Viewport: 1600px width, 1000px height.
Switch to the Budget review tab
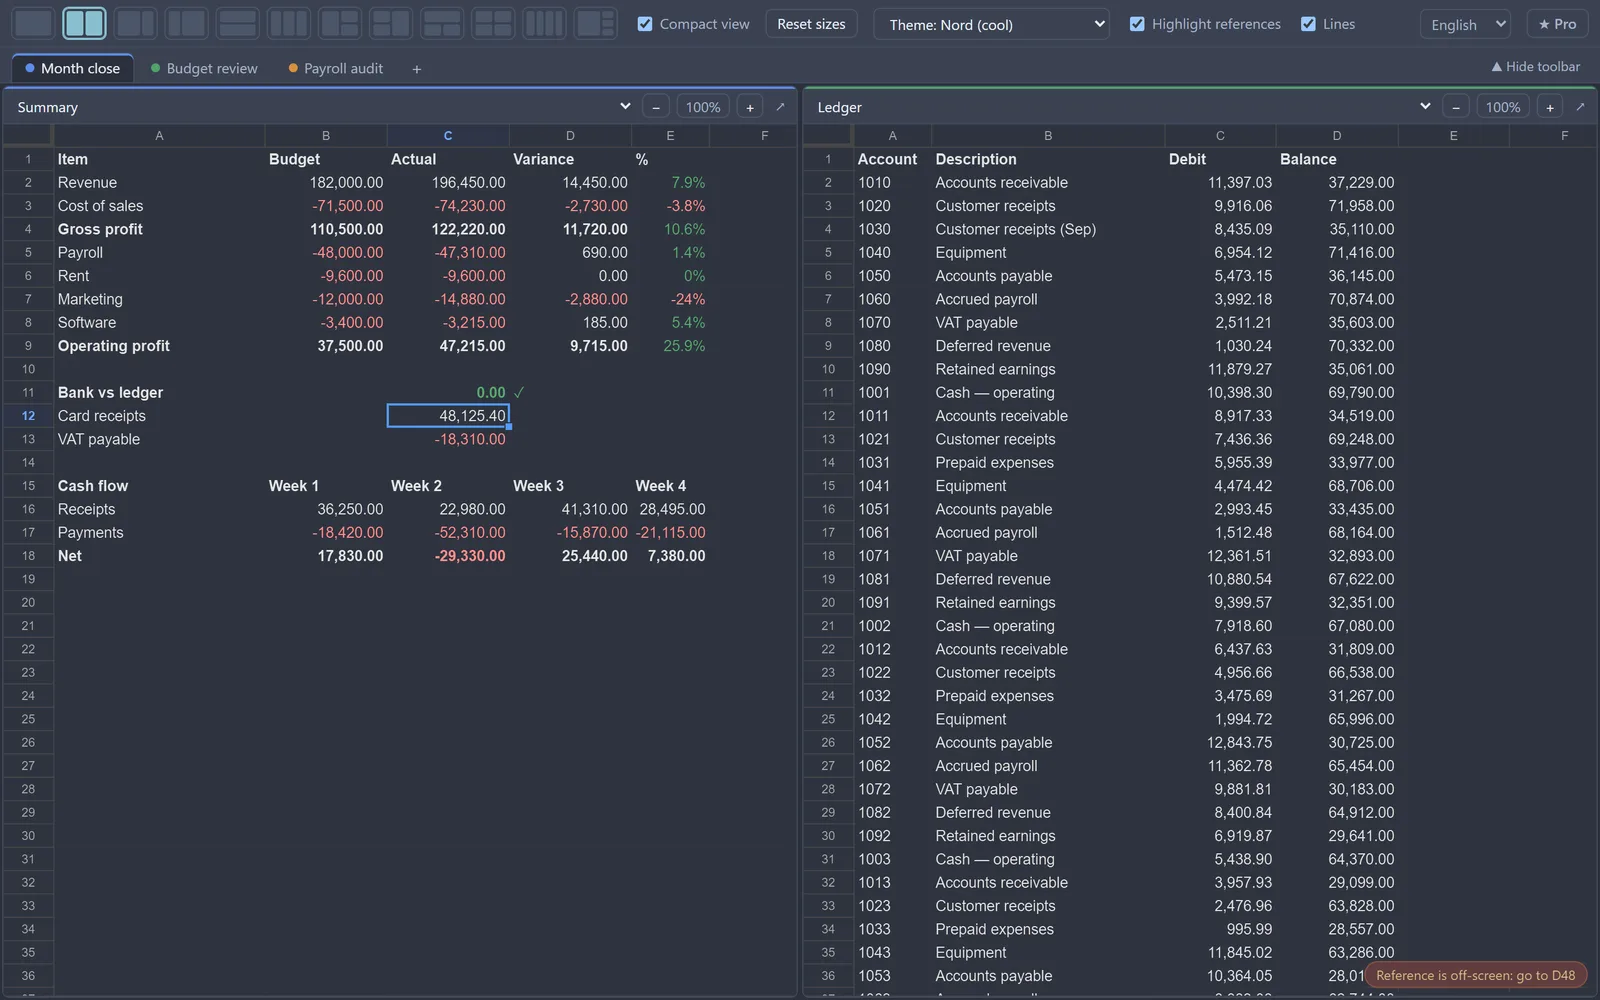[204, 69]
